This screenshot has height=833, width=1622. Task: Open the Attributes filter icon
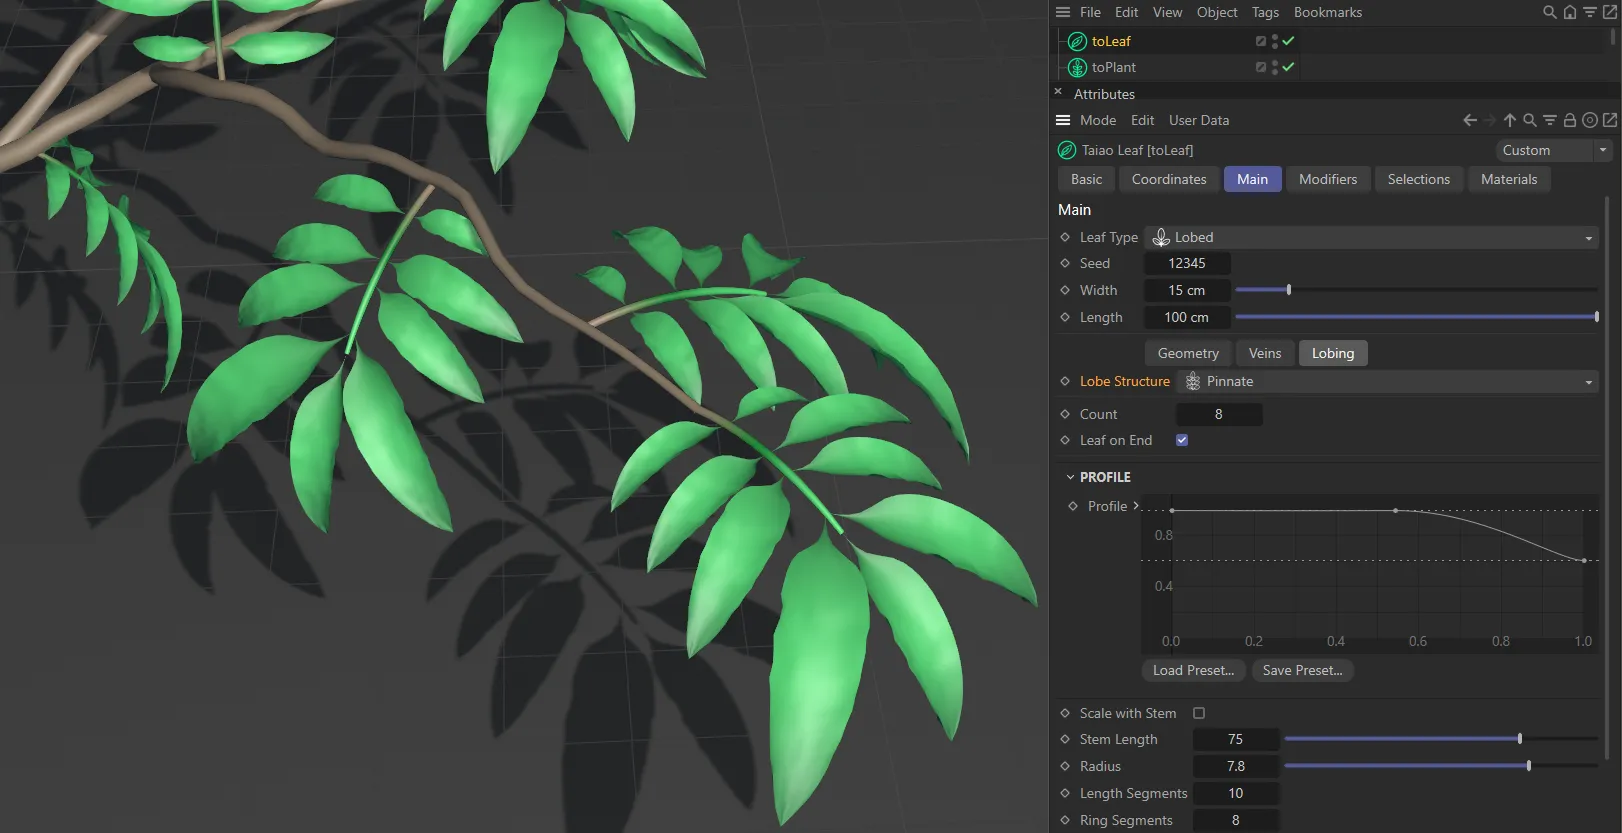click(1550, 120)
